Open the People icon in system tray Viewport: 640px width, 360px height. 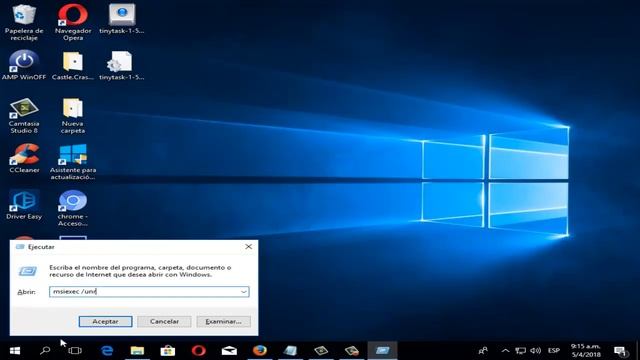point(483,351)
